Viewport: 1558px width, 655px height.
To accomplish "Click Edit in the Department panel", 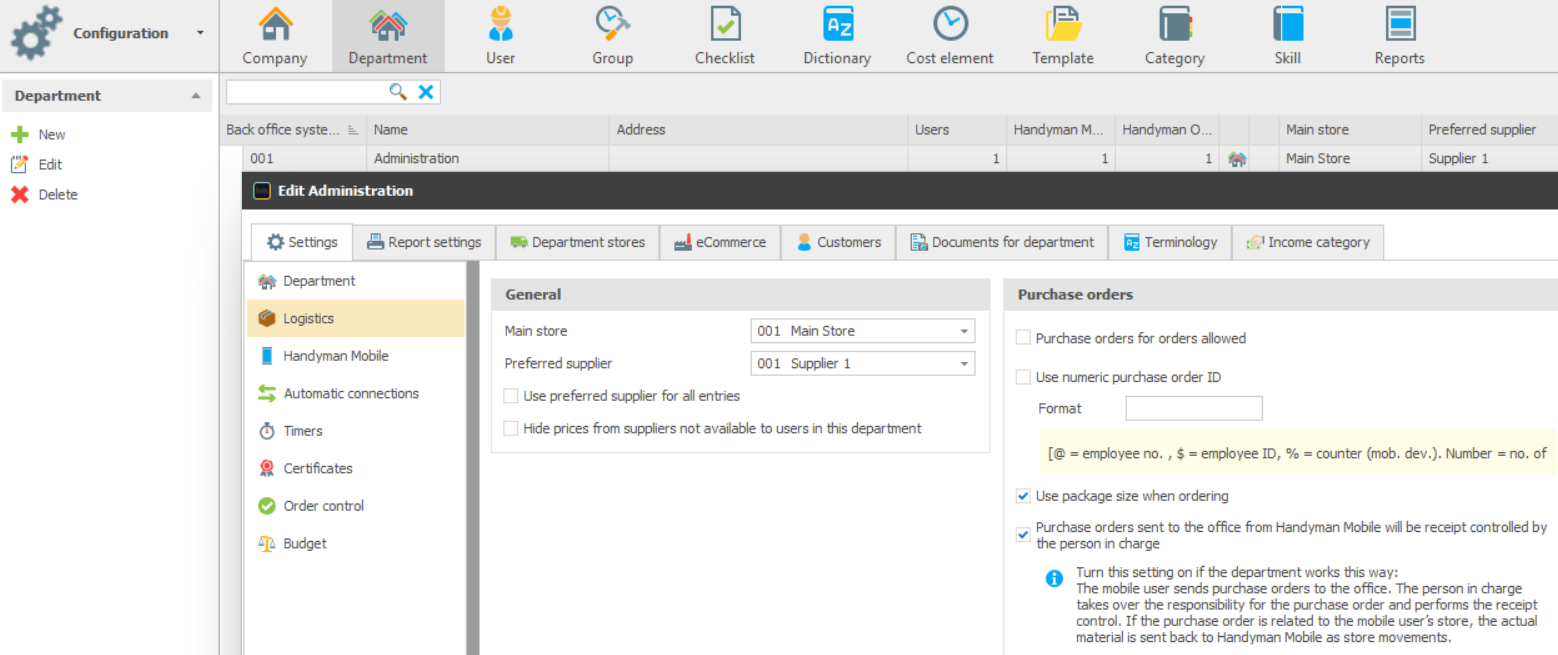I will [x=36, y=164].
